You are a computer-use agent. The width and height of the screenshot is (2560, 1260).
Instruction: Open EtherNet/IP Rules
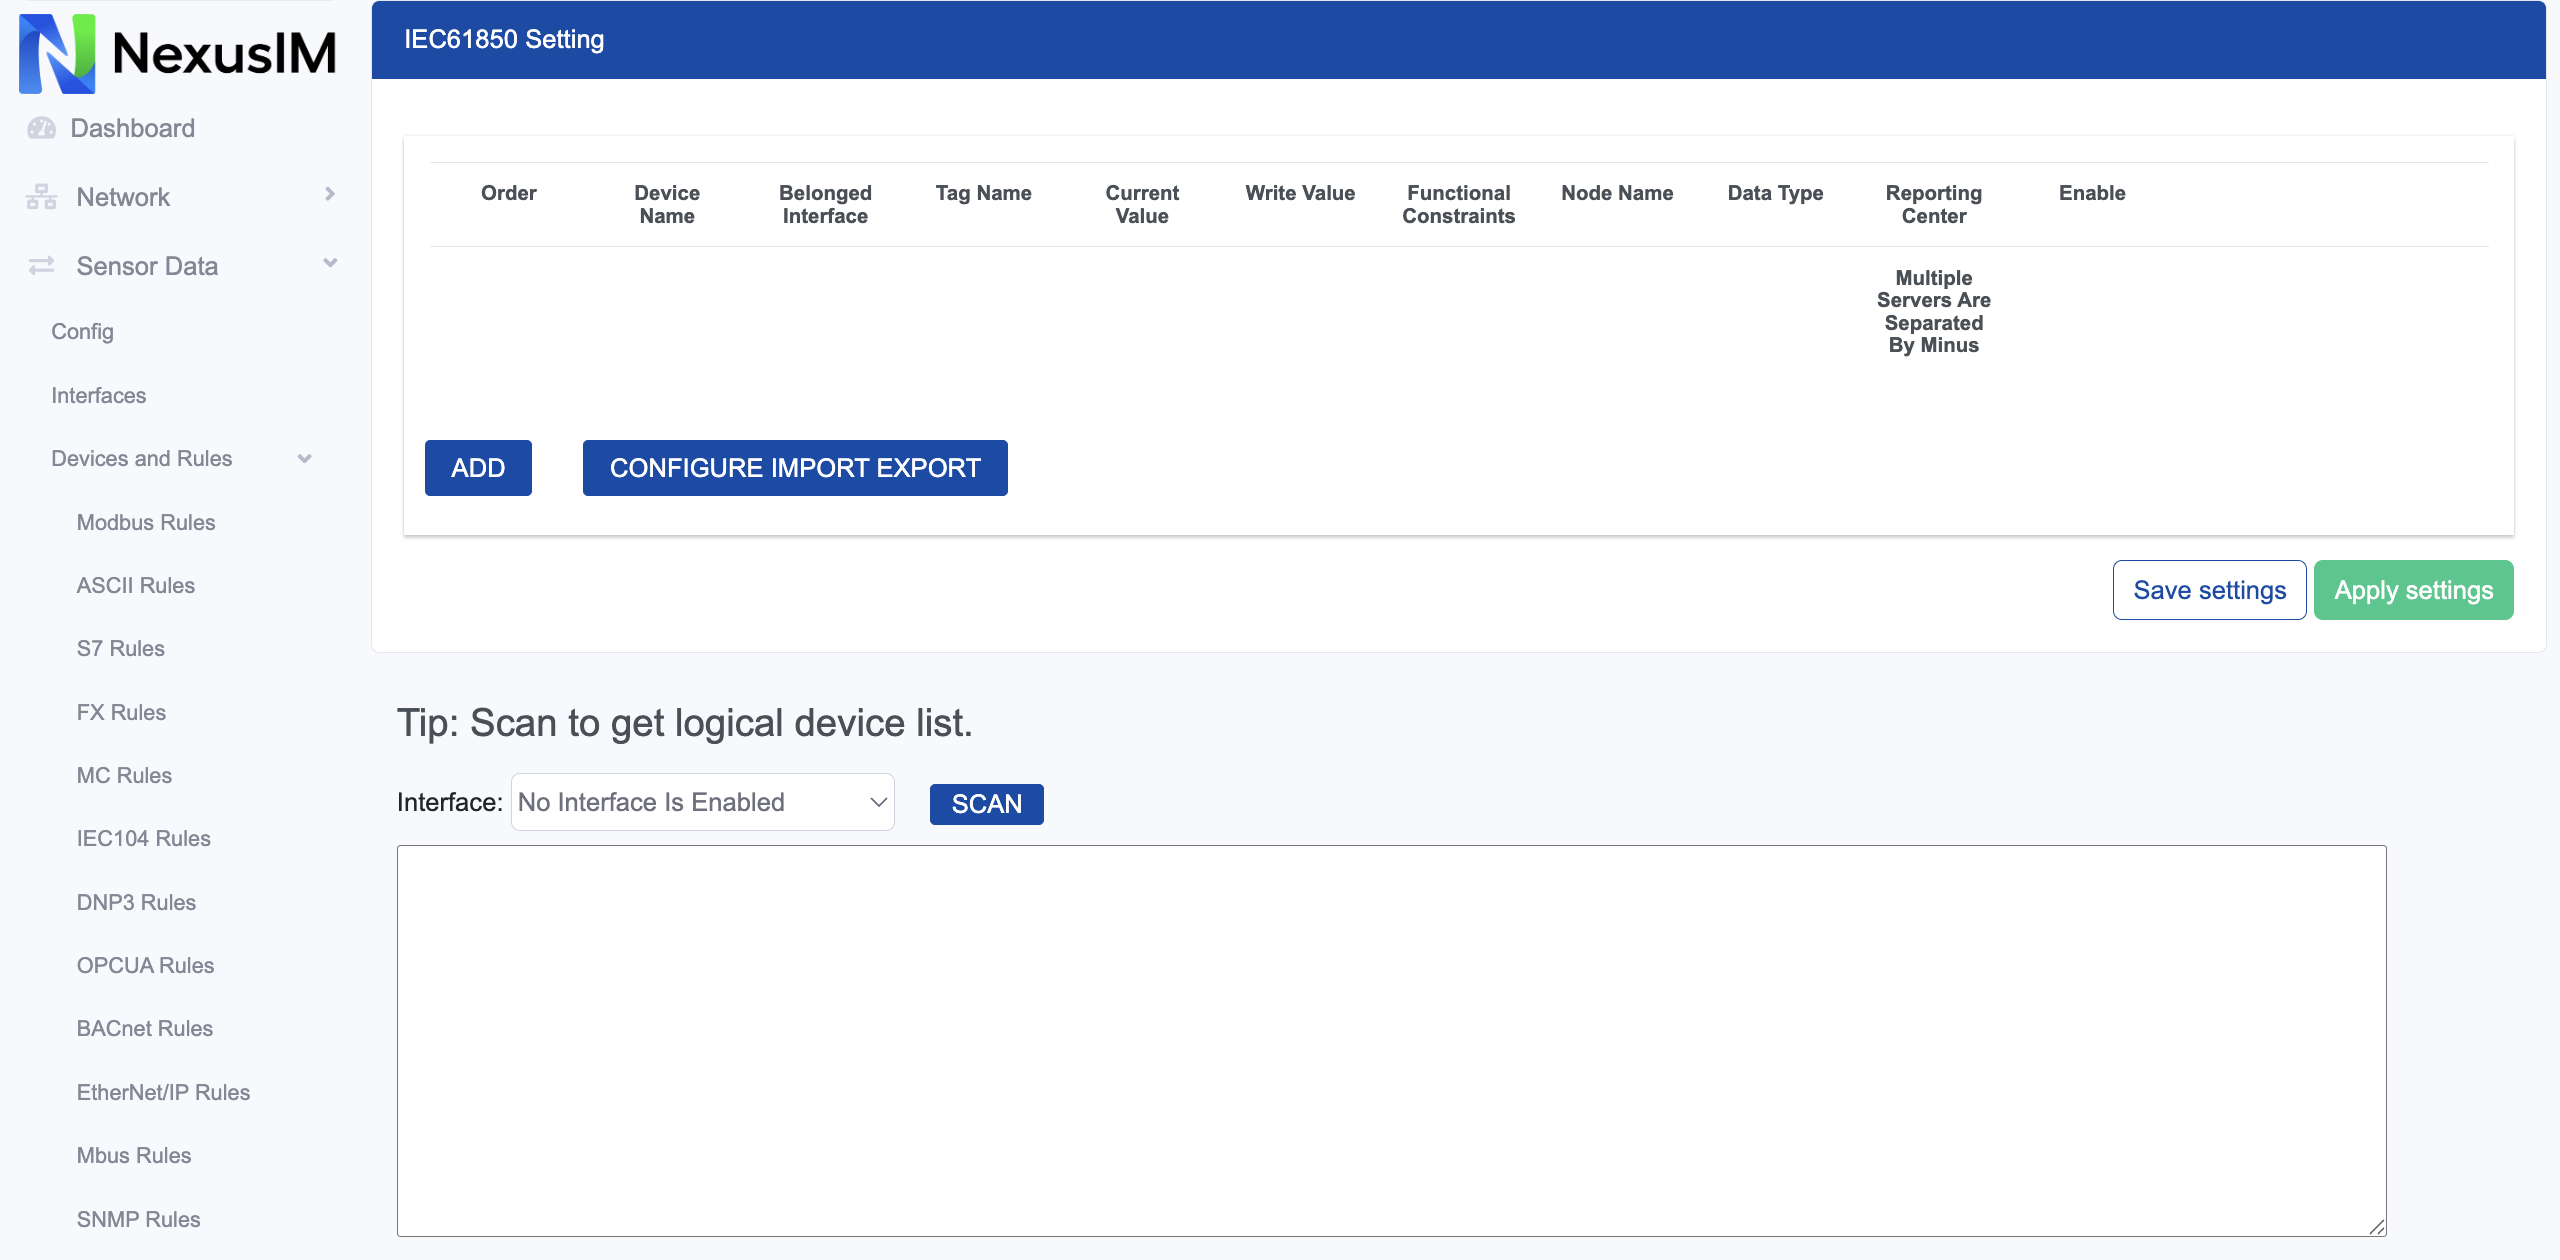click(x=163, y=1092)
